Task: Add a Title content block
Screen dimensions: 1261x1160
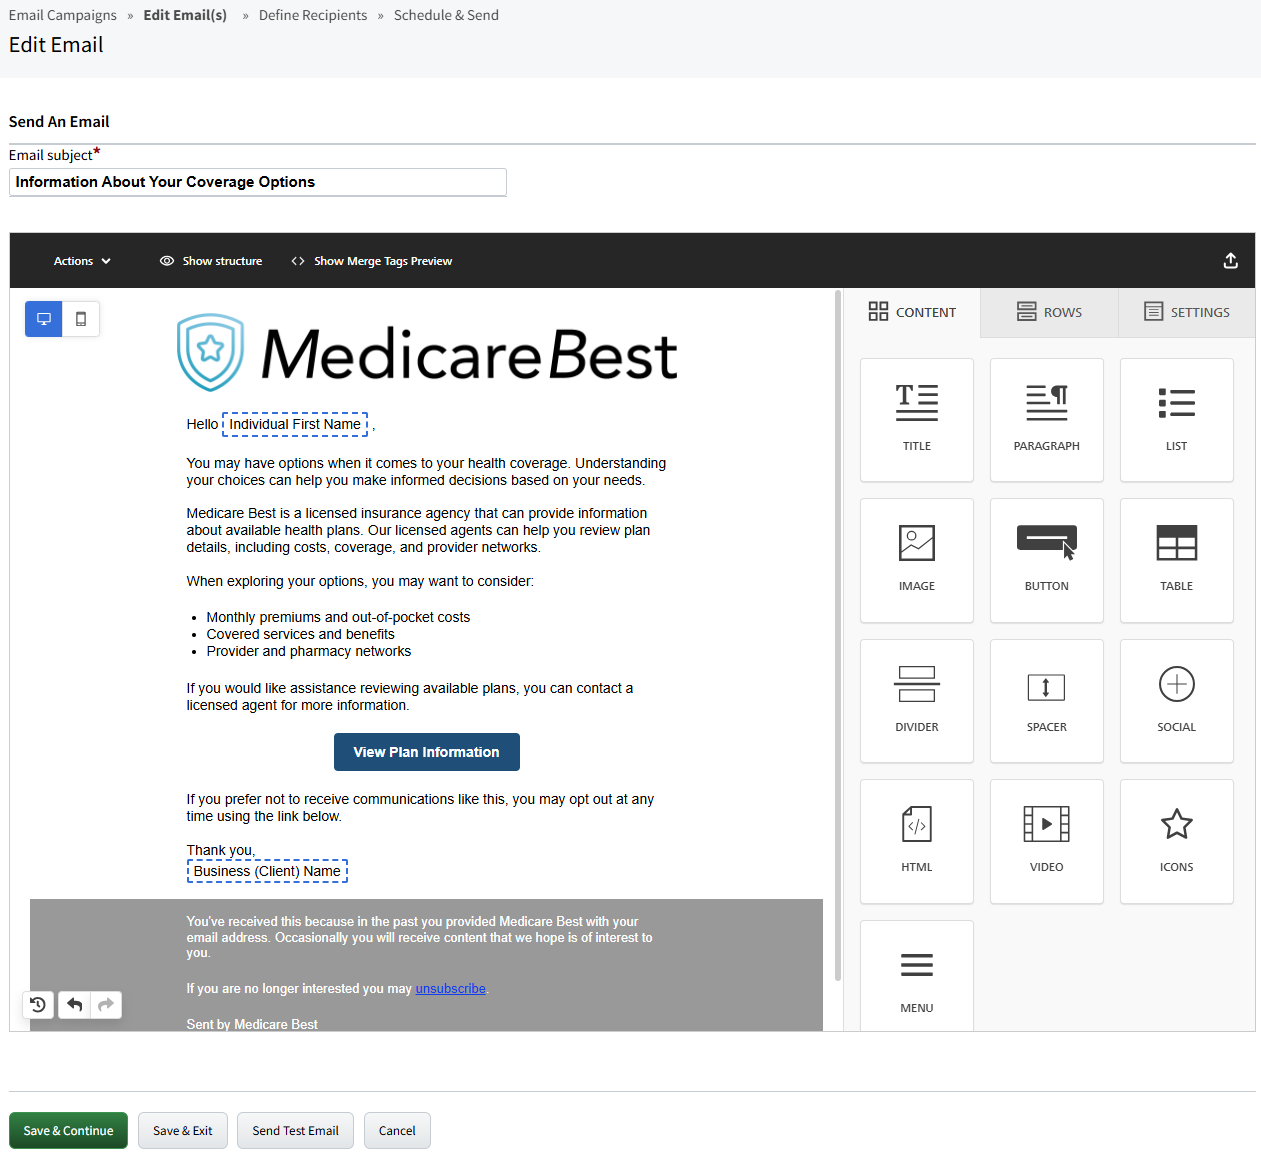Action: click(x=916, y=420)
